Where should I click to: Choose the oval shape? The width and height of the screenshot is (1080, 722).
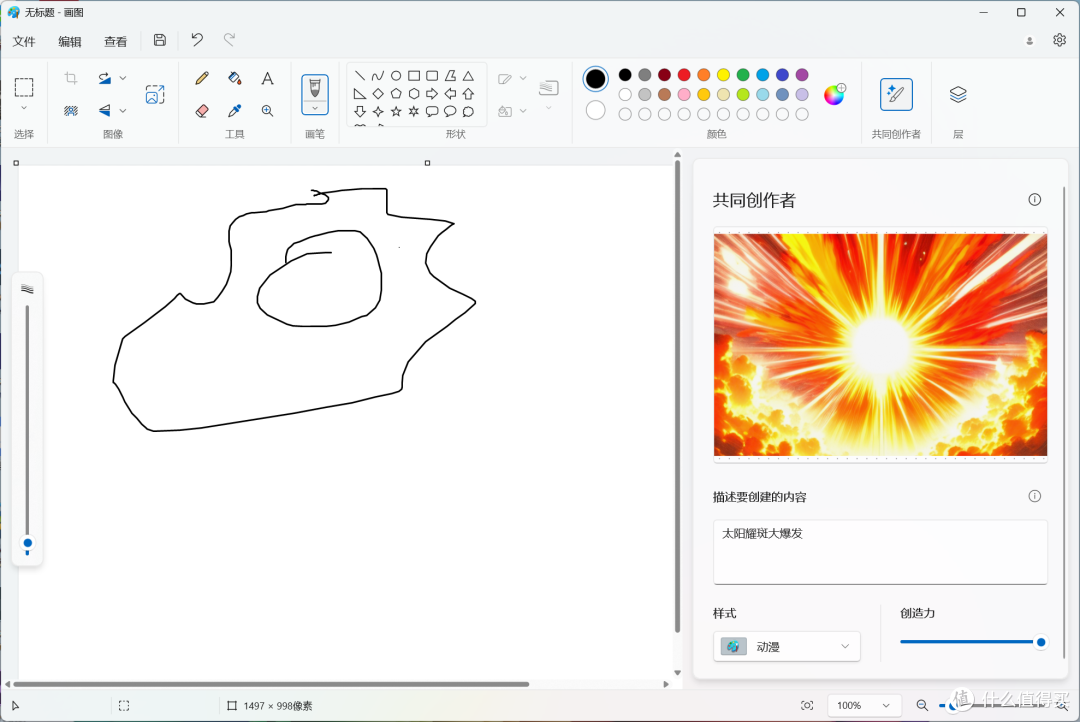tap(396, 76)
